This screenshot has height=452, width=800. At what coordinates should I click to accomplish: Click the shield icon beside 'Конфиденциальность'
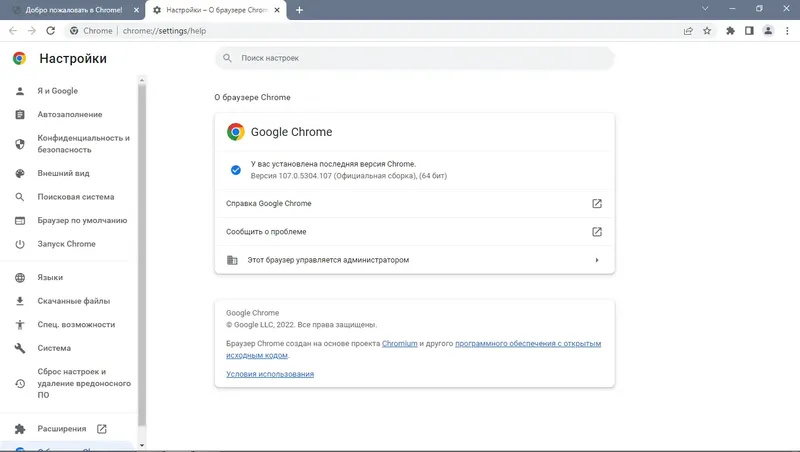[20, 144]
